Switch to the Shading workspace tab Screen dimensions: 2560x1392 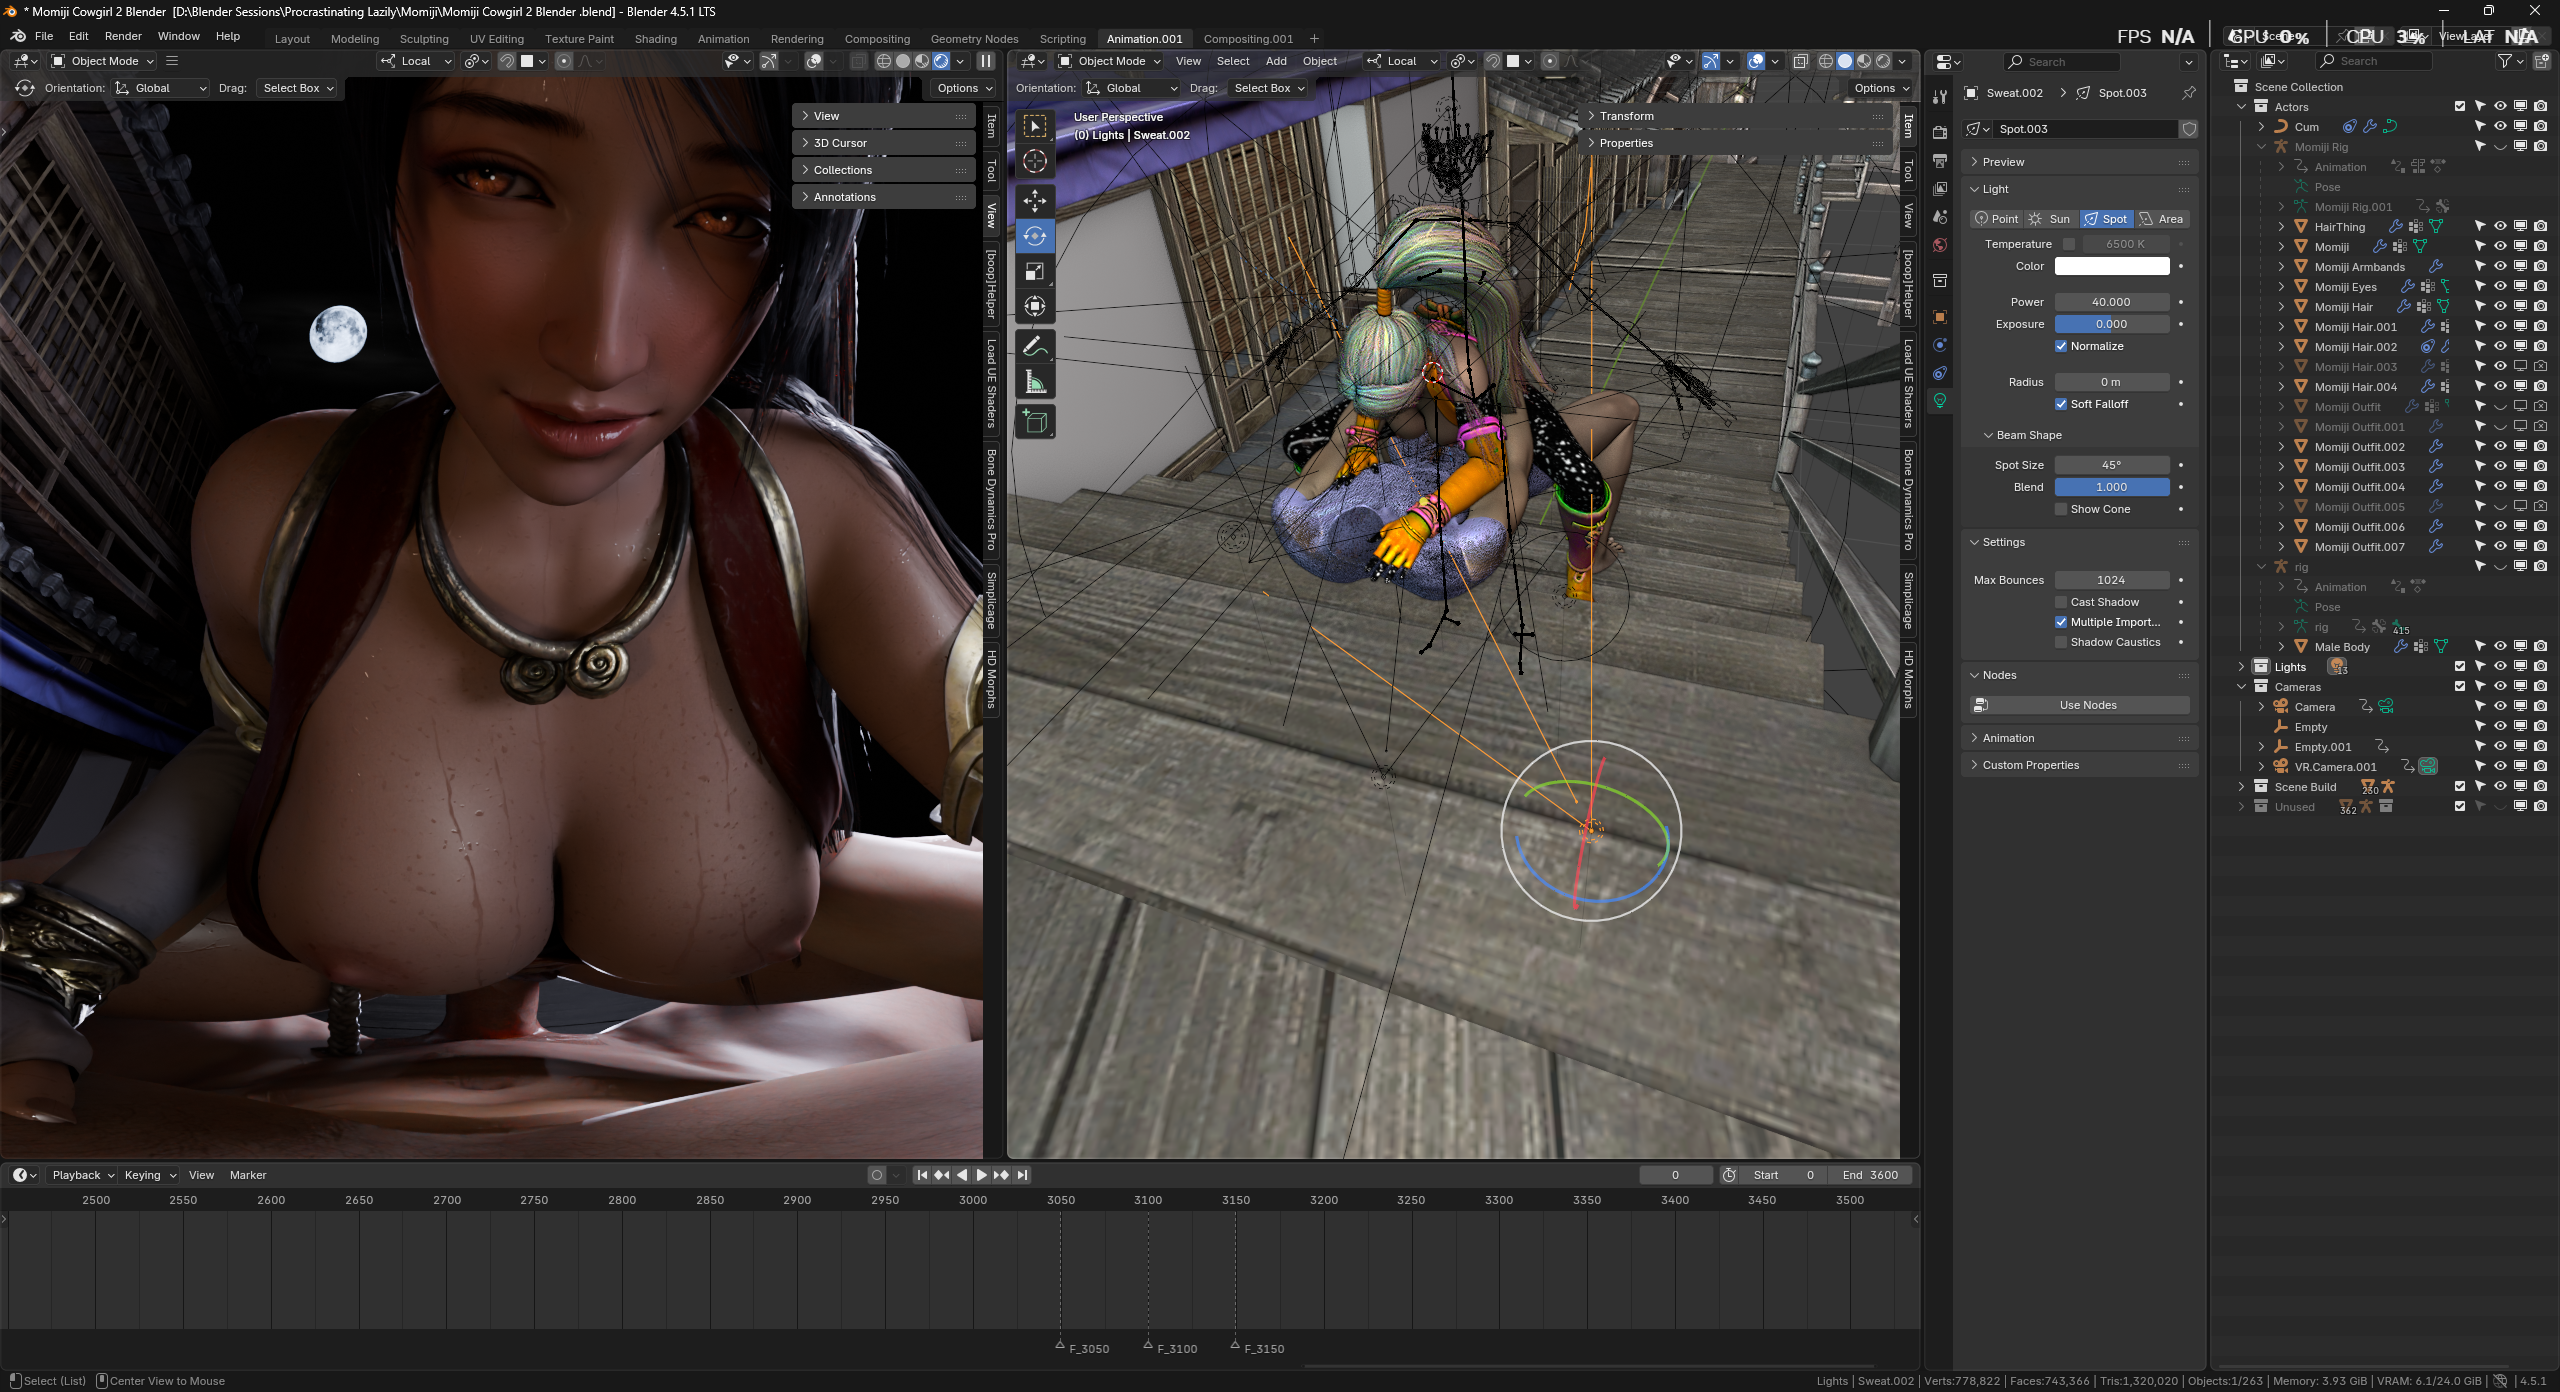coord(655,39)
